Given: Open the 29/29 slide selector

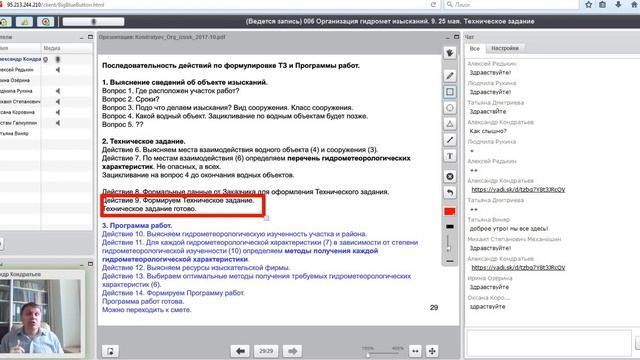Looking at the screenshot, I should pyautogui.click(x=266, y=351).
